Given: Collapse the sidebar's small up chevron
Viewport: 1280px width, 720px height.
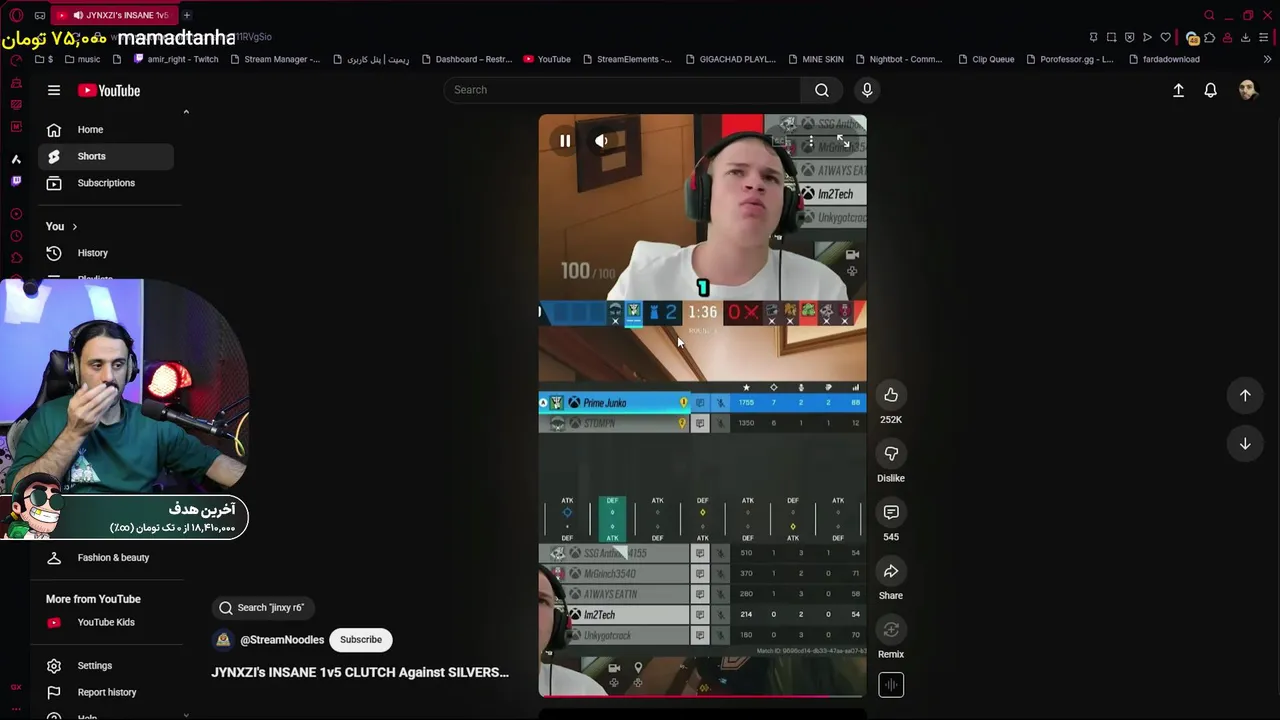Looking at the screenshot, I should tap(186, 112).
